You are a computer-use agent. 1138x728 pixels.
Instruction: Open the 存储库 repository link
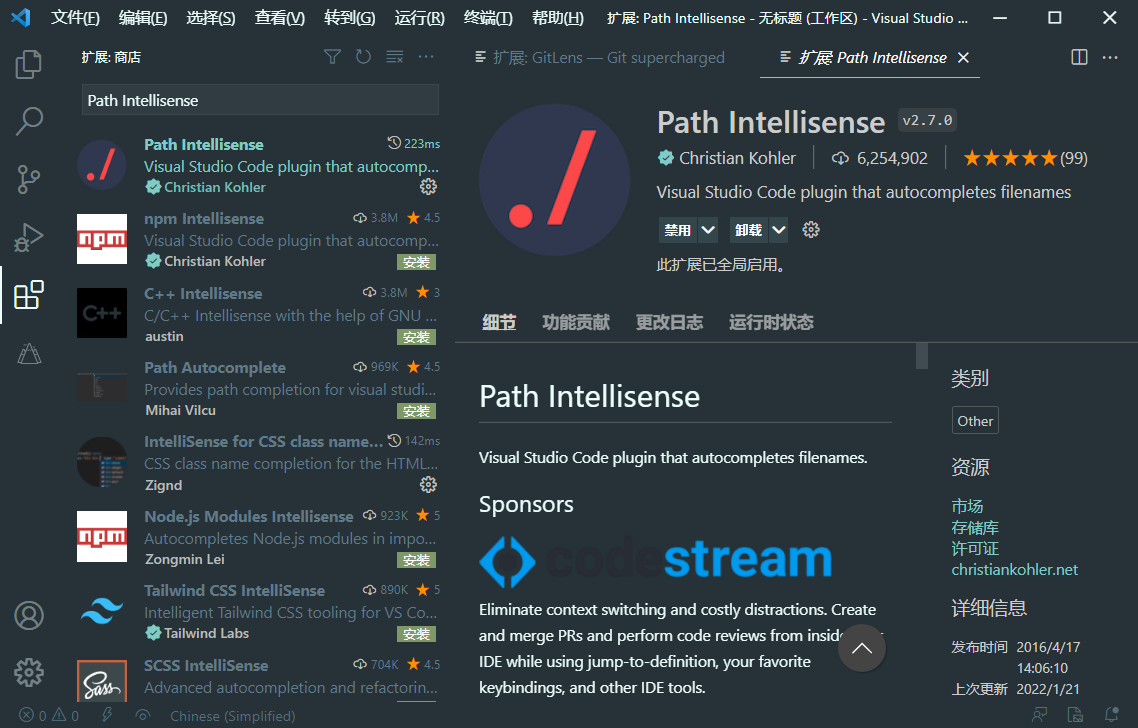click(975, 528)
